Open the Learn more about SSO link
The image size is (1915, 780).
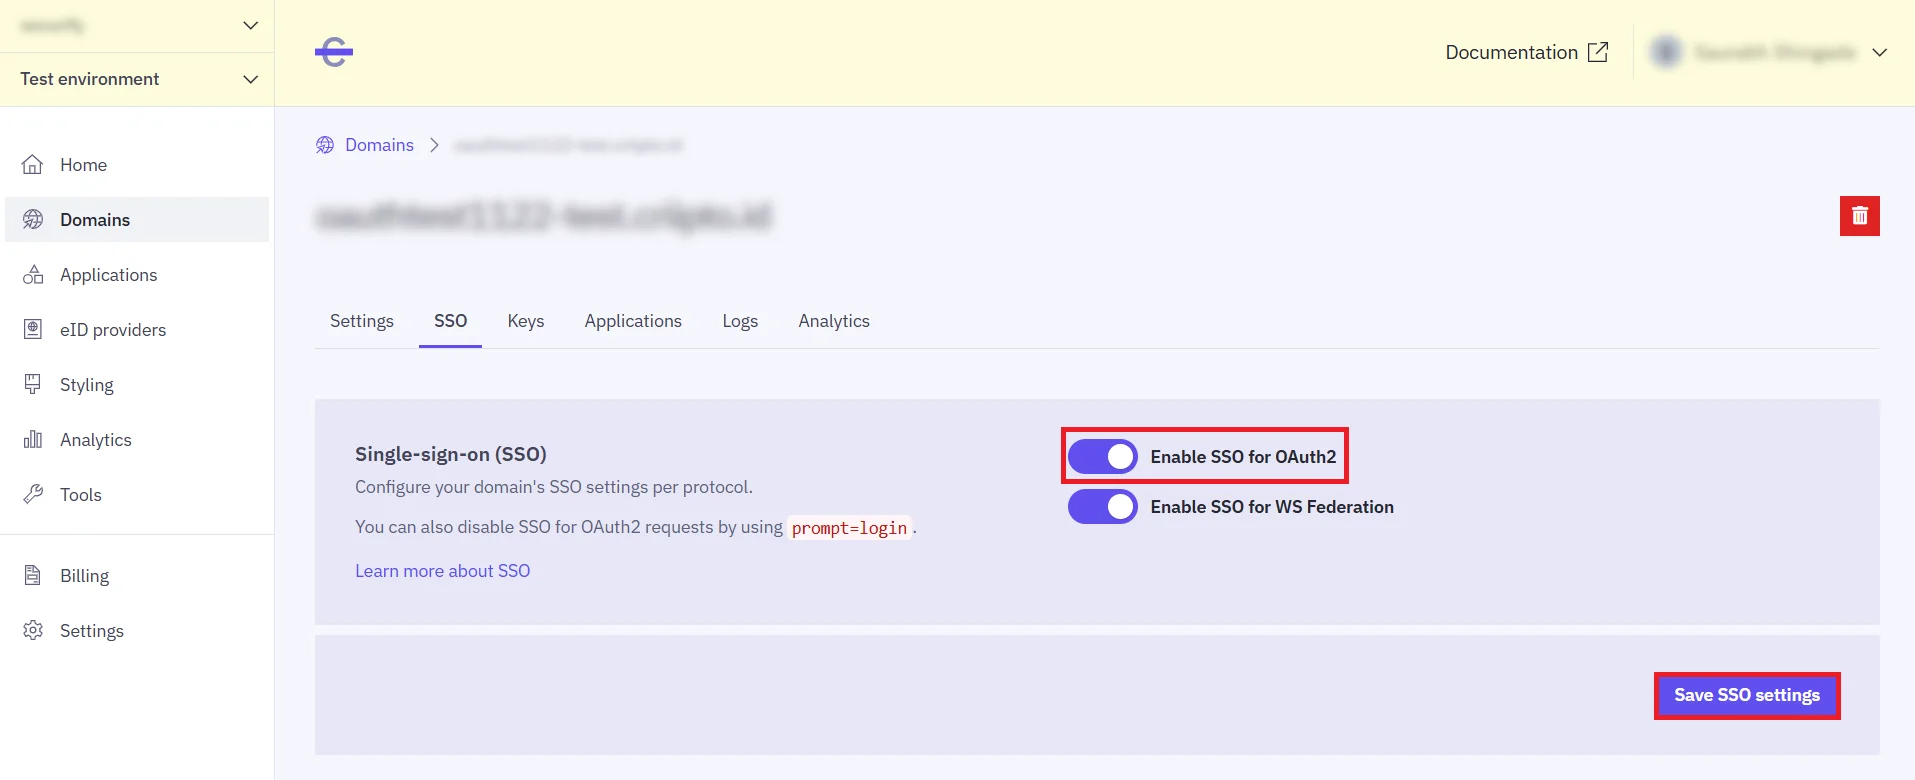[442, 571]
